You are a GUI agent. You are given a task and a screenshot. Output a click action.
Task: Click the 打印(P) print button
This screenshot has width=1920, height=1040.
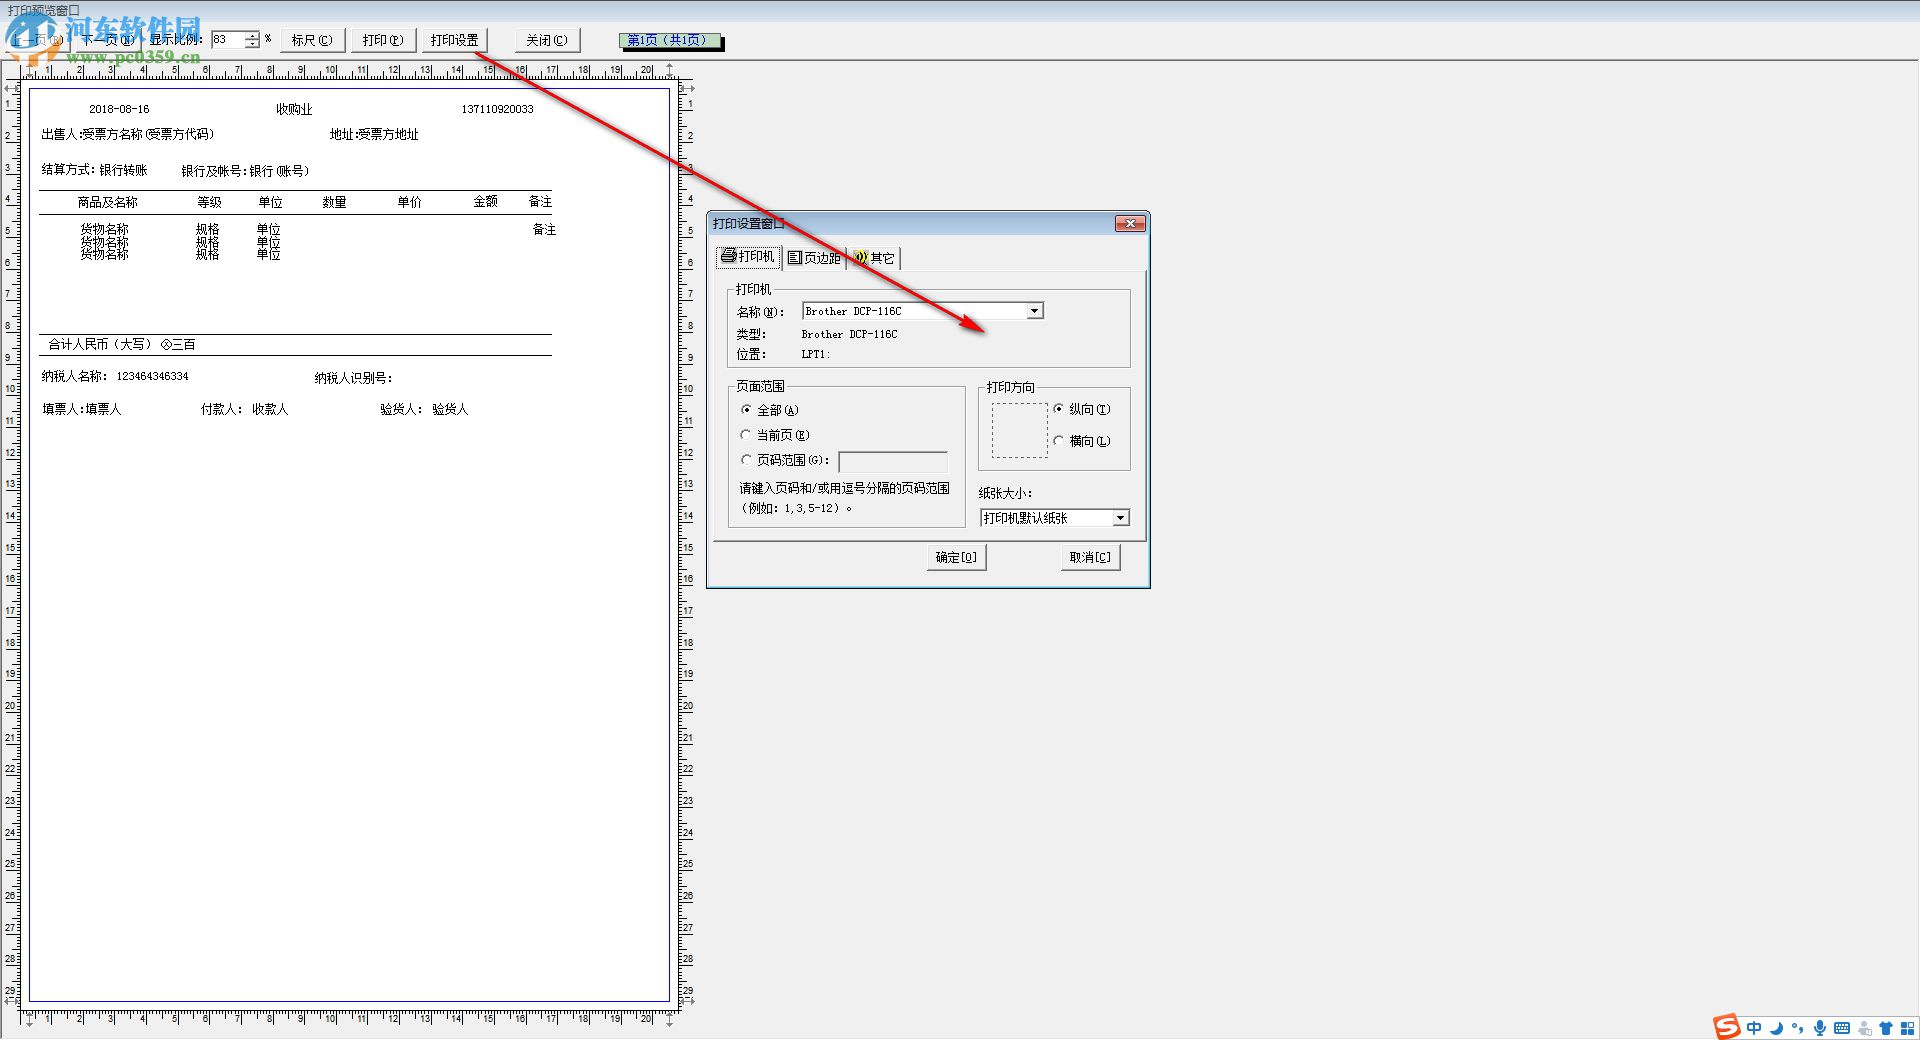pyautogui.click(x=383, y=40)
